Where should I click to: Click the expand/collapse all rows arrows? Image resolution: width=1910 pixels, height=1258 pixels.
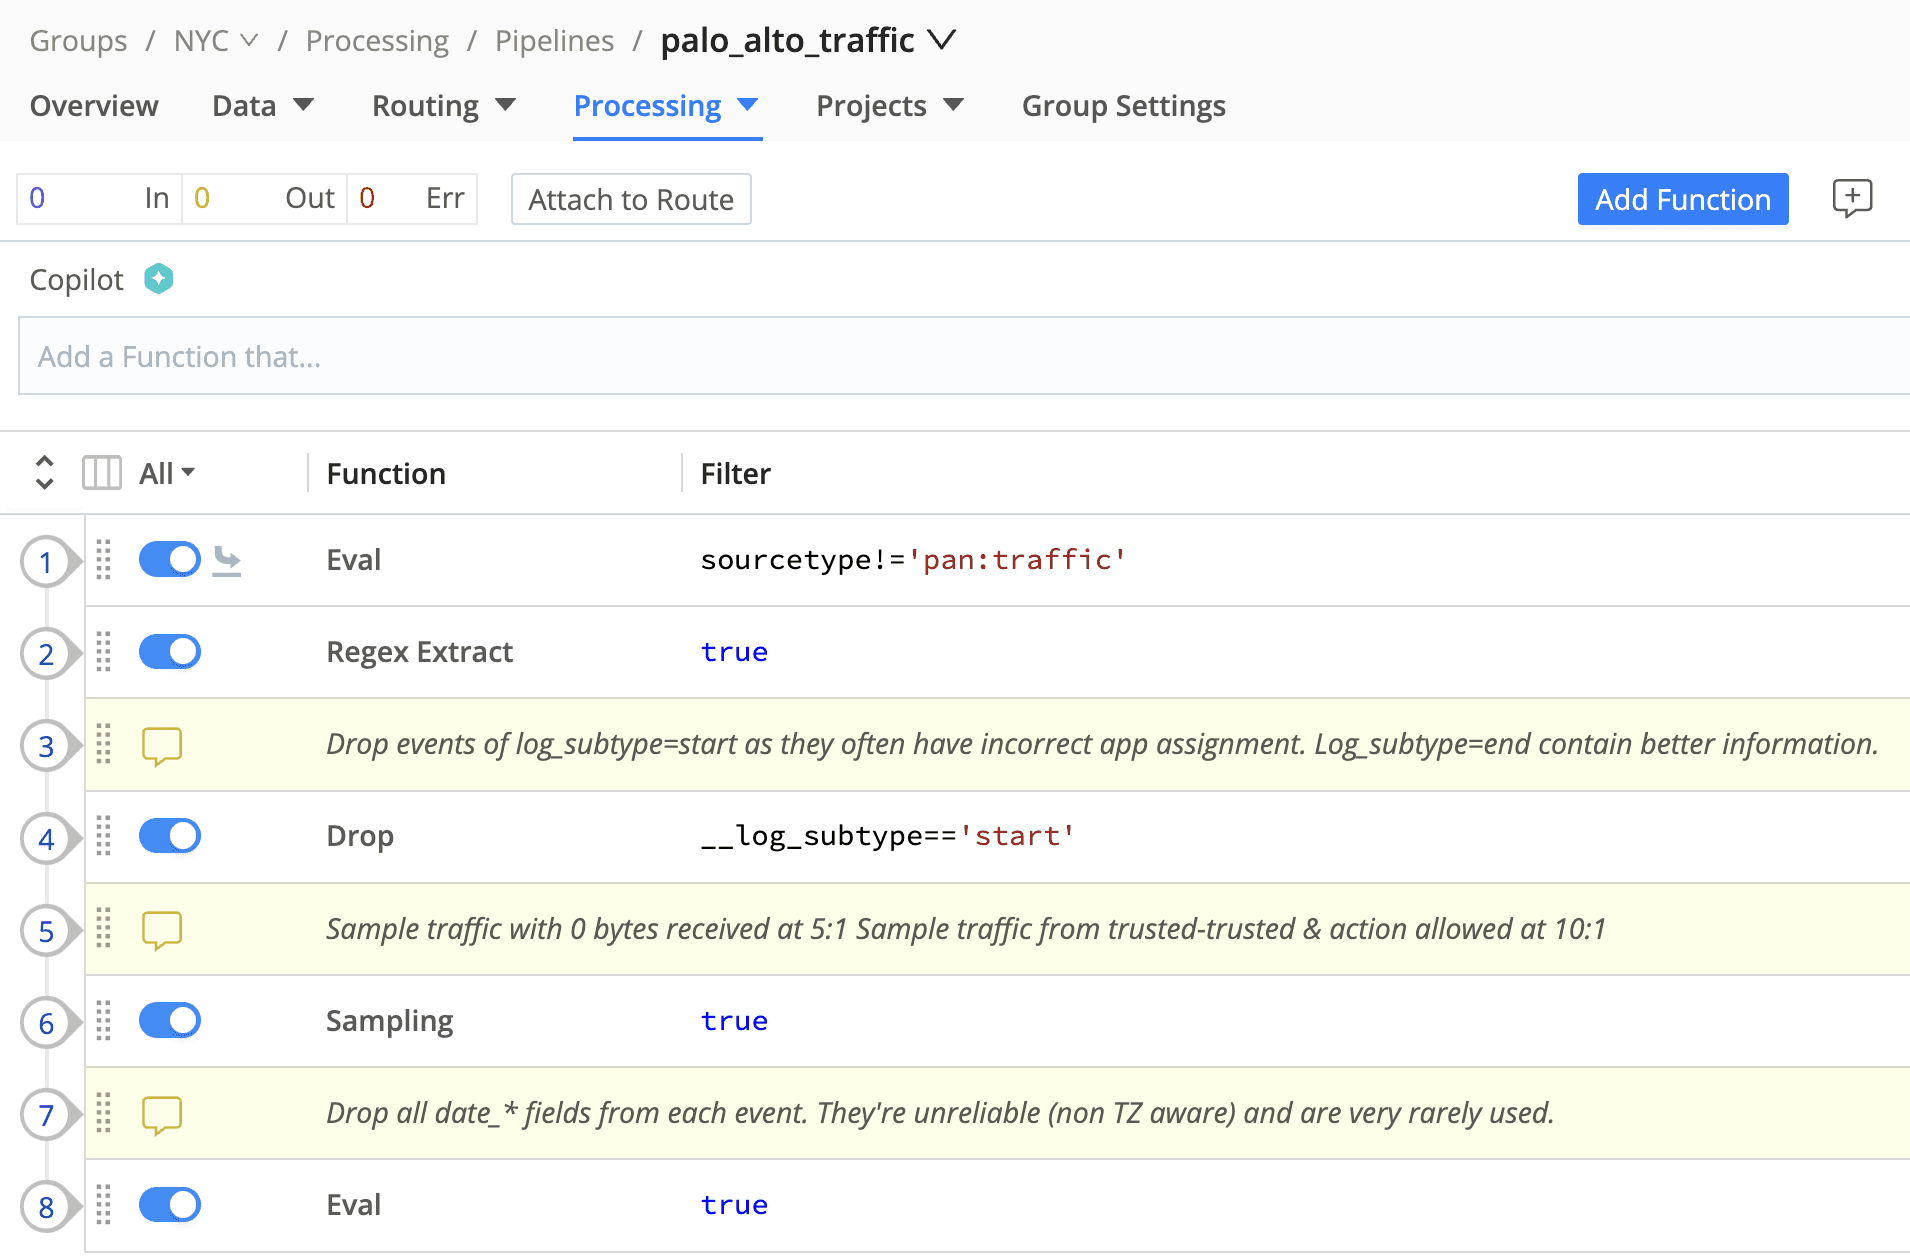pos(44,473)
